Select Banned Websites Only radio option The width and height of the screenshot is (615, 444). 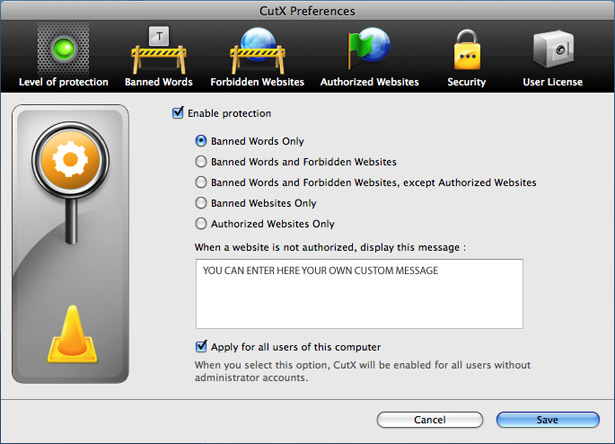point(202,203)
